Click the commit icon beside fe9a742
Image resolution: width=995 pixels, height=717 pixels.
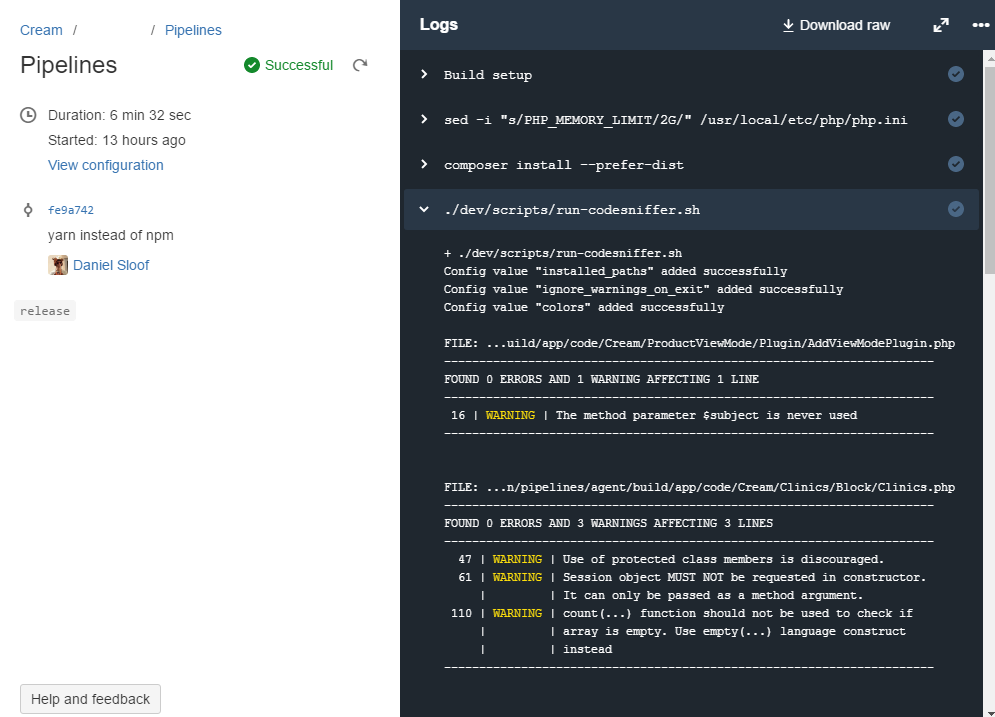pos(29,210)
